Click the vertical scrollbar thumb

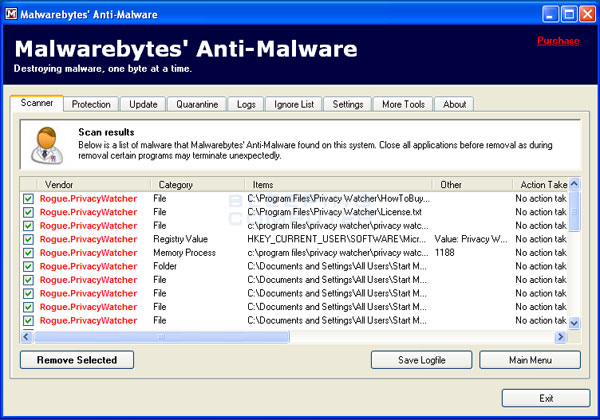coord(574,211)
